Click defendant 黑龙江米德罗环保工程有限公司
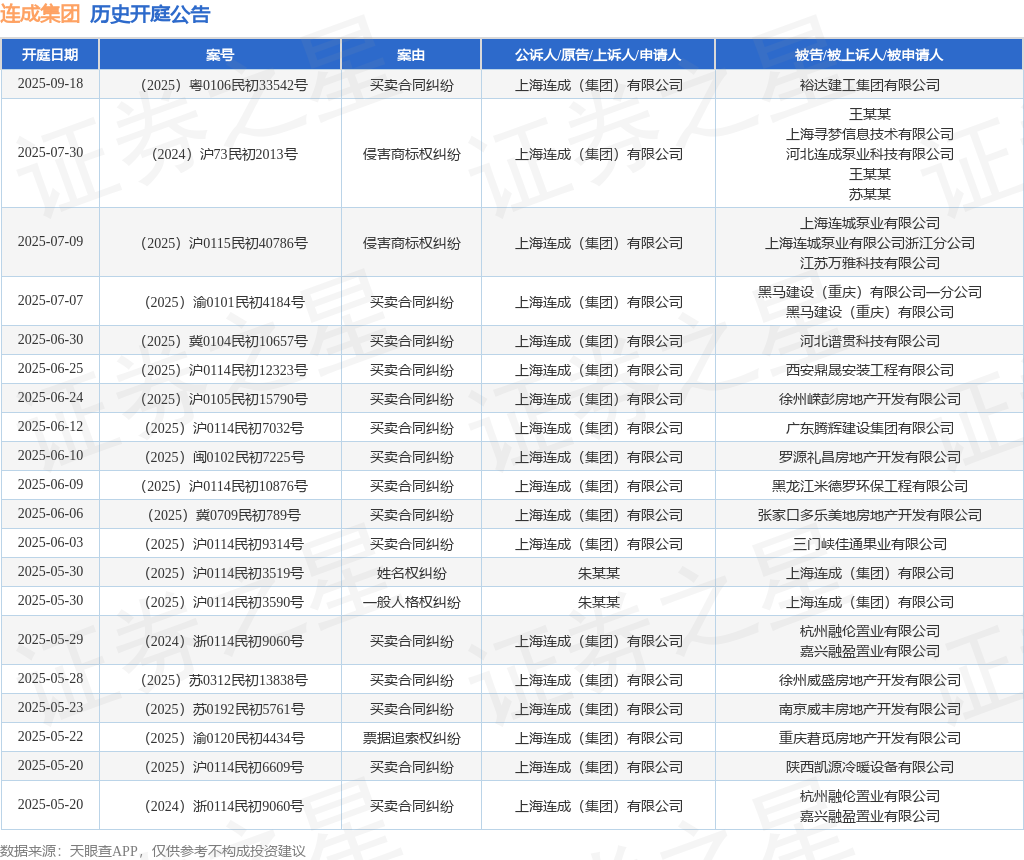The image size is (1024, 860). click(x=869, y=486)
